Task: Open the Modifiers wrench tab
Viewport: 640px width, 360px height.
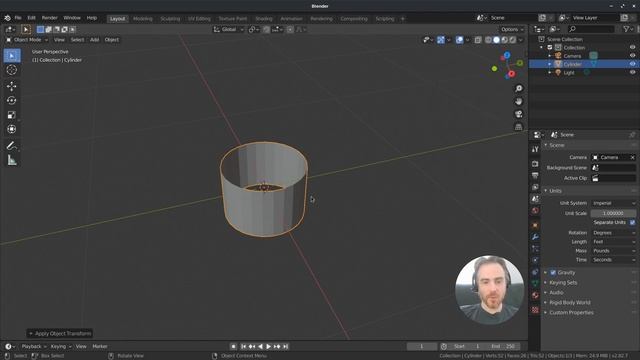Action: (535, 237)
